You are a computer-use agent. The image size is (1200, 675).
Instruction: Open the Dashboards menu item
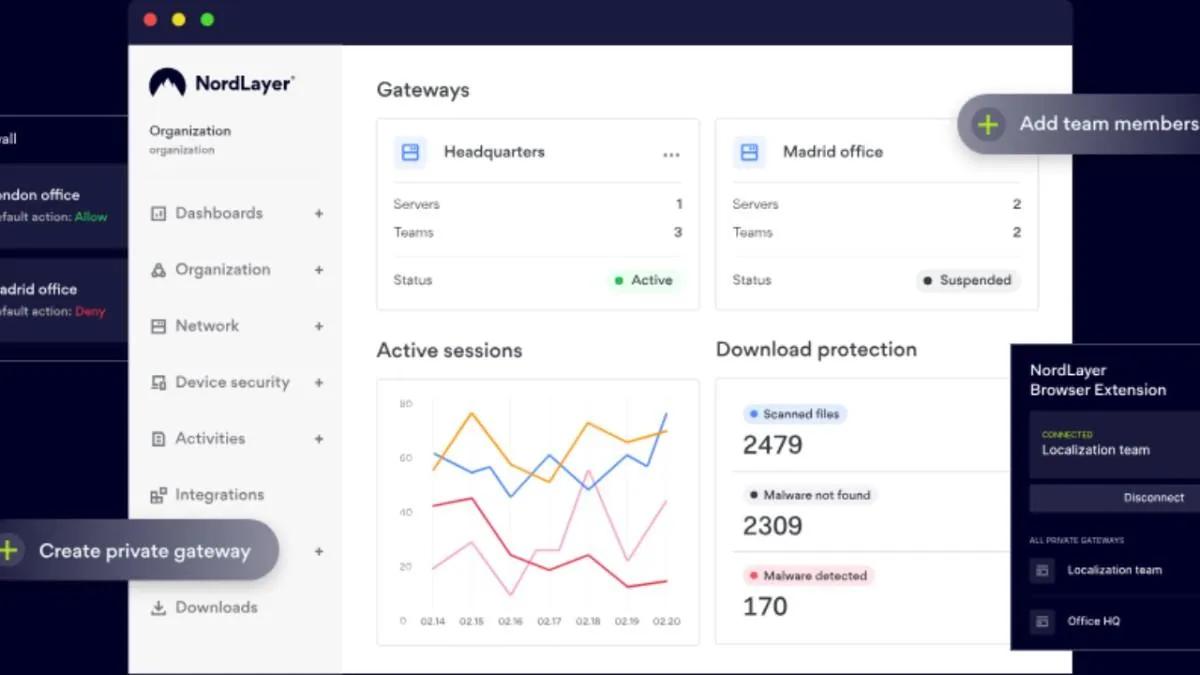(x=219, y=213)
